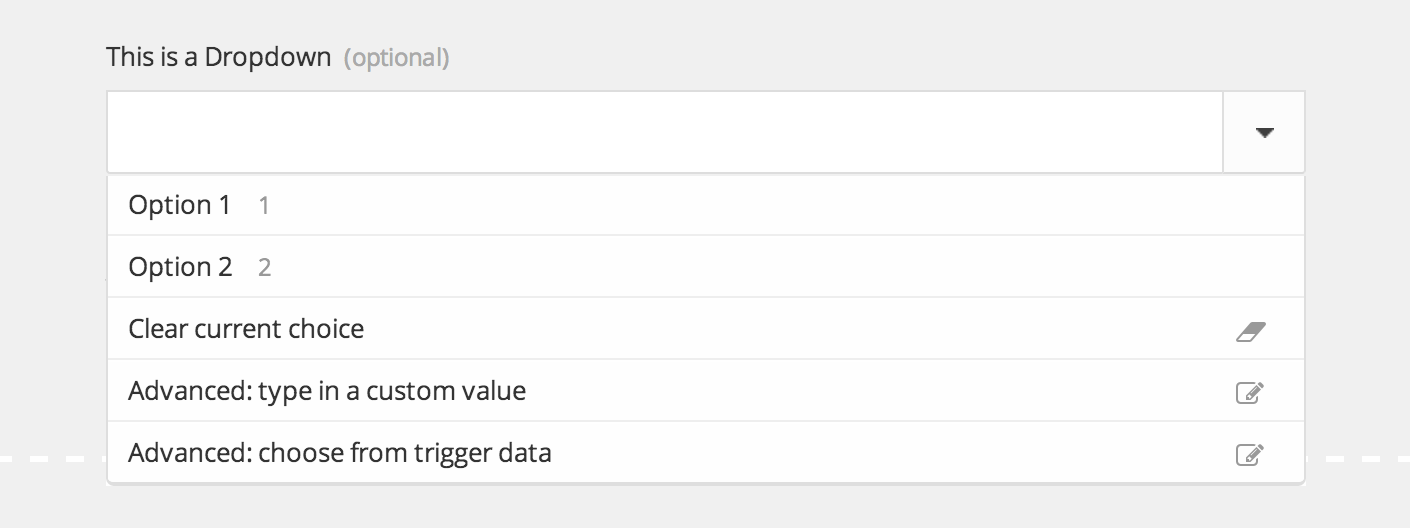This screenshot has width=1410, height=528.
Task: Collapse the list using the dropdown arrow
Action: click(1264, 132)
